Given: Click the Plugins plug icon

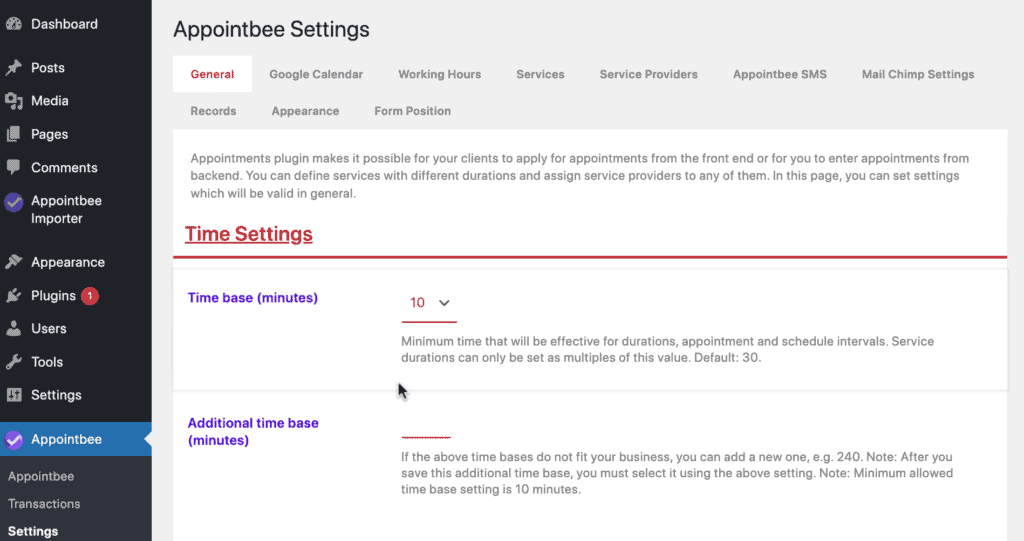Looking at the screenshot, I should tap(14, 296).
